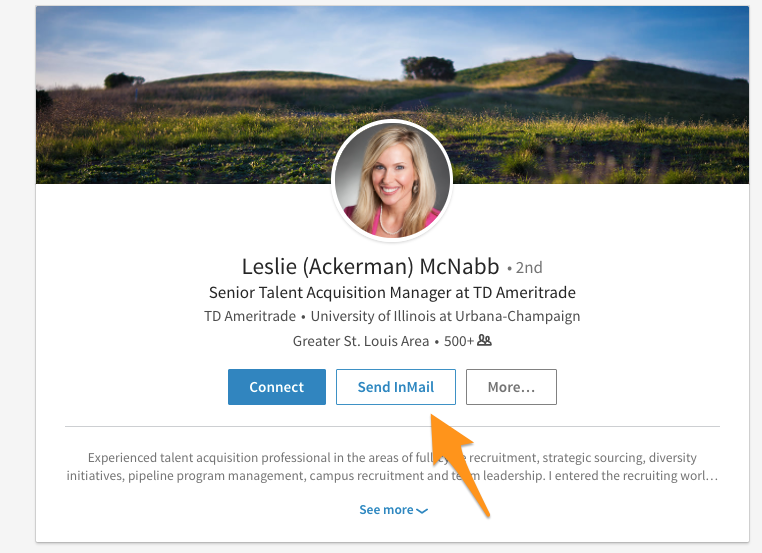Open TD Ameritrade company link
Image resolution: width=762 pixels, height=553 pixels.
pyautogui.click(x=250, y=316)
